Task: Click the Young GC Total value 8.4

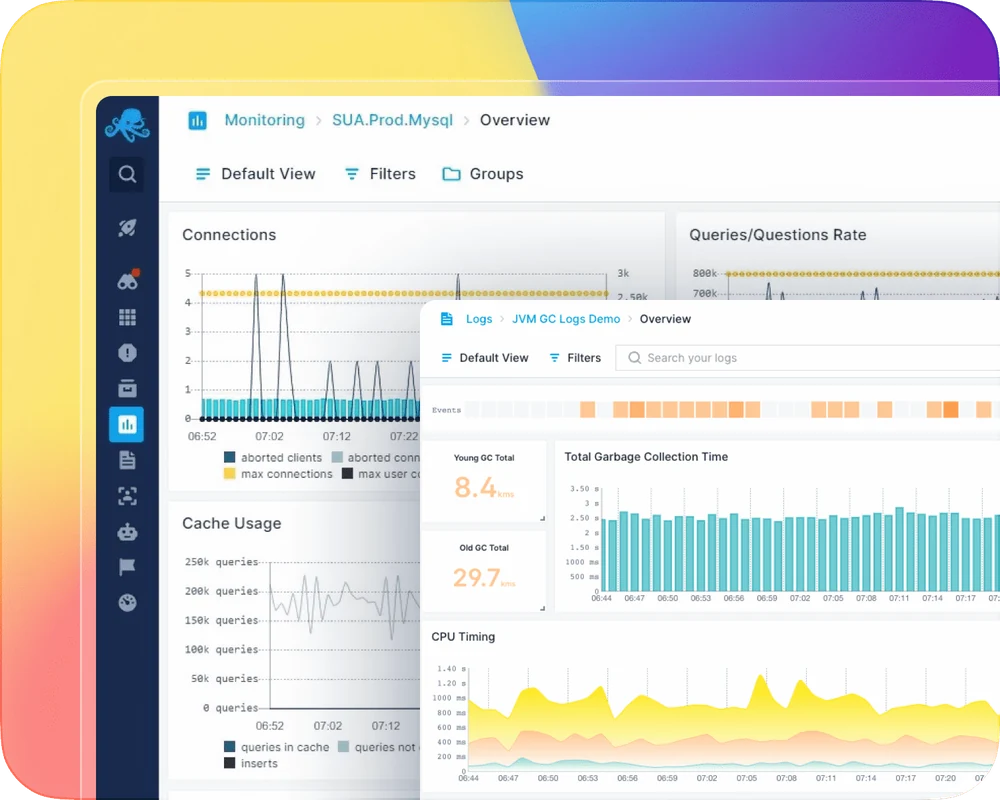Action: 474,487
